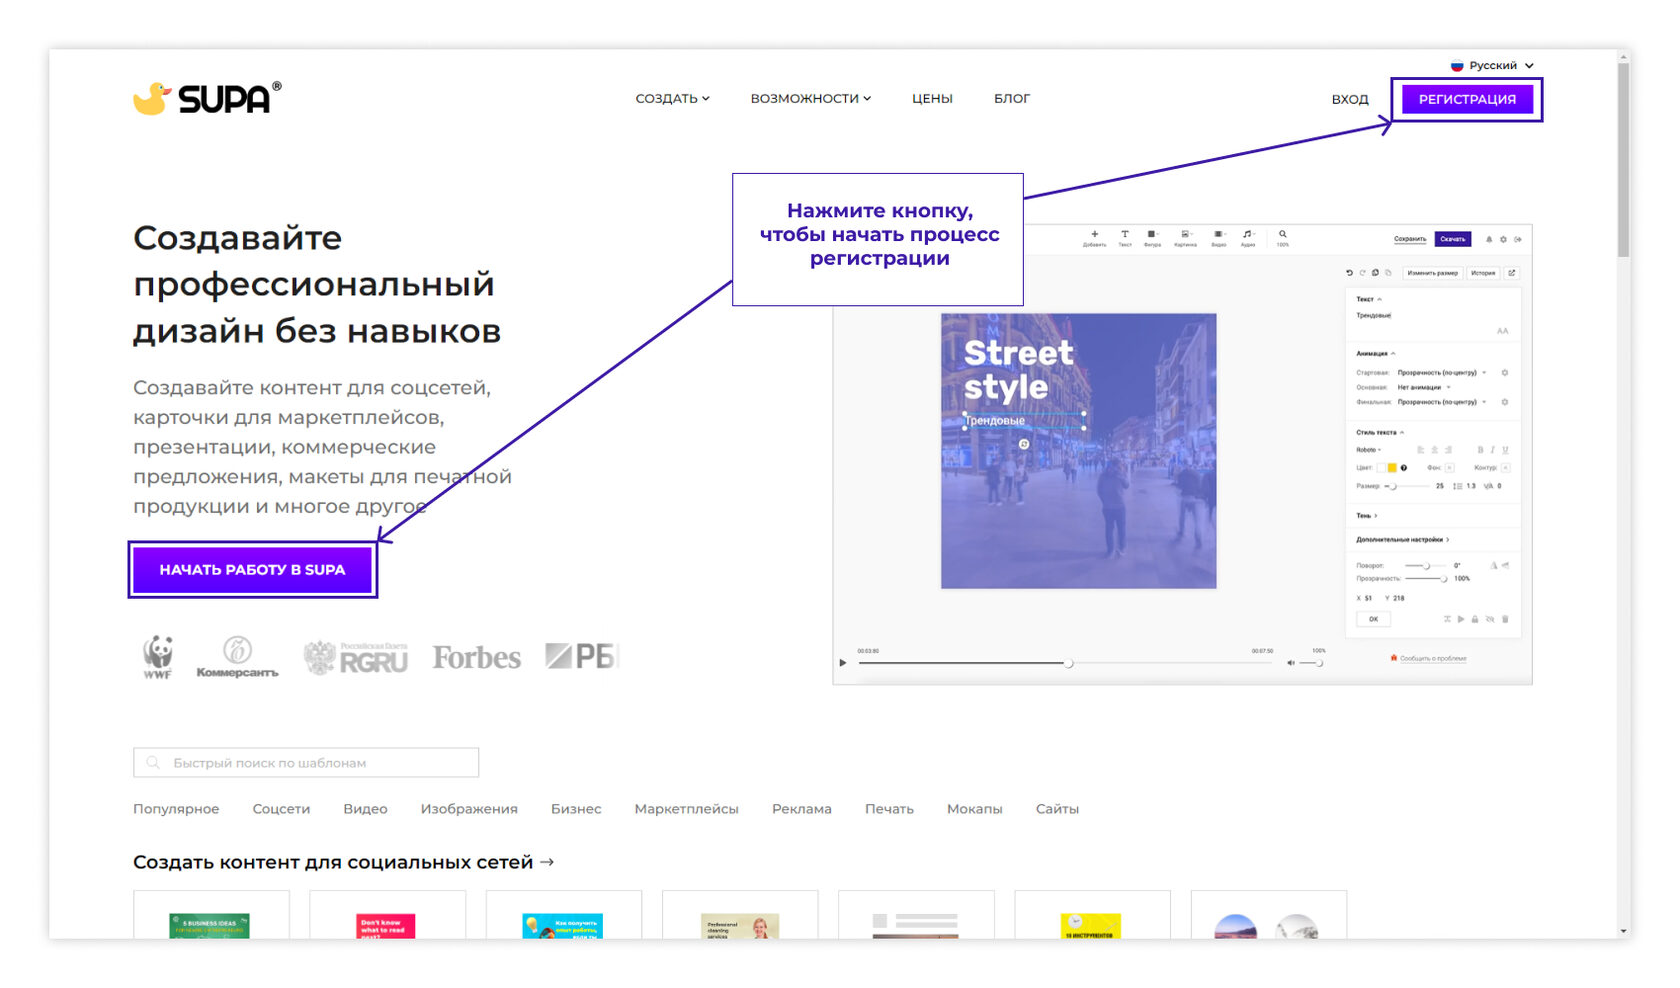The height and width of the screenshot is (988, 1680).
Task: Click the trash delete icon in editor panel
Action: tap(1505, 619)
